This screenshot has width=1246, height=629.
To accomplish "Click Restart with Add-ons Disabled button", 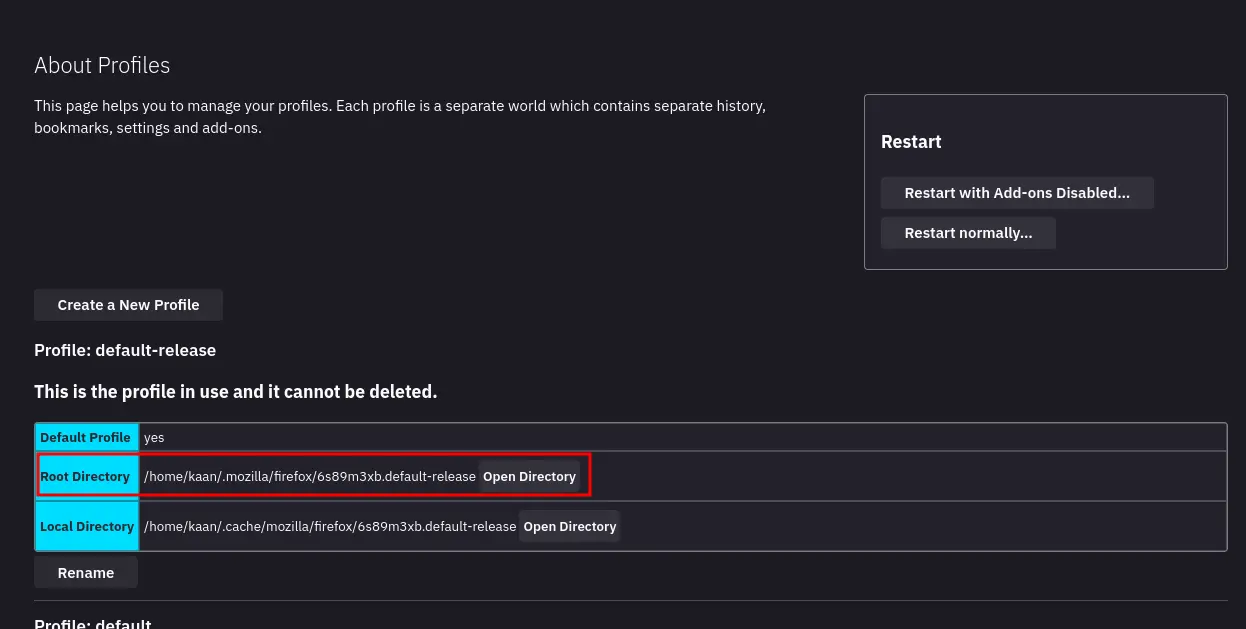I will [x=1017, y=193].
